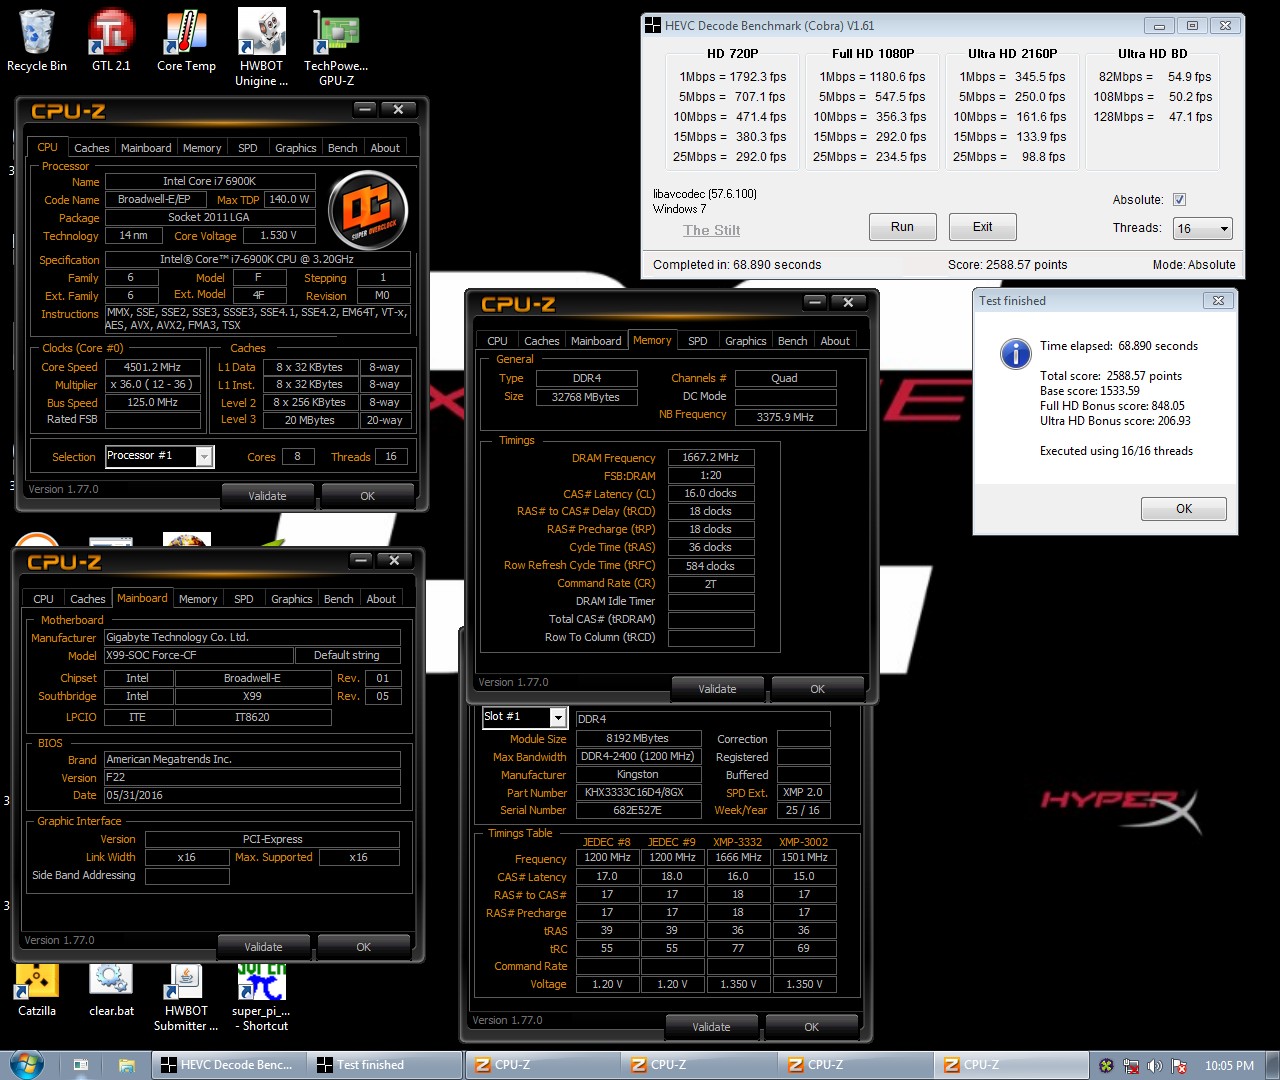The height and width of the screenshot is (1080, 1280).
Task: Click the mainboard Model X99-SOC Force-CF field
Action: pyautogui.click(x=199, y=655)
